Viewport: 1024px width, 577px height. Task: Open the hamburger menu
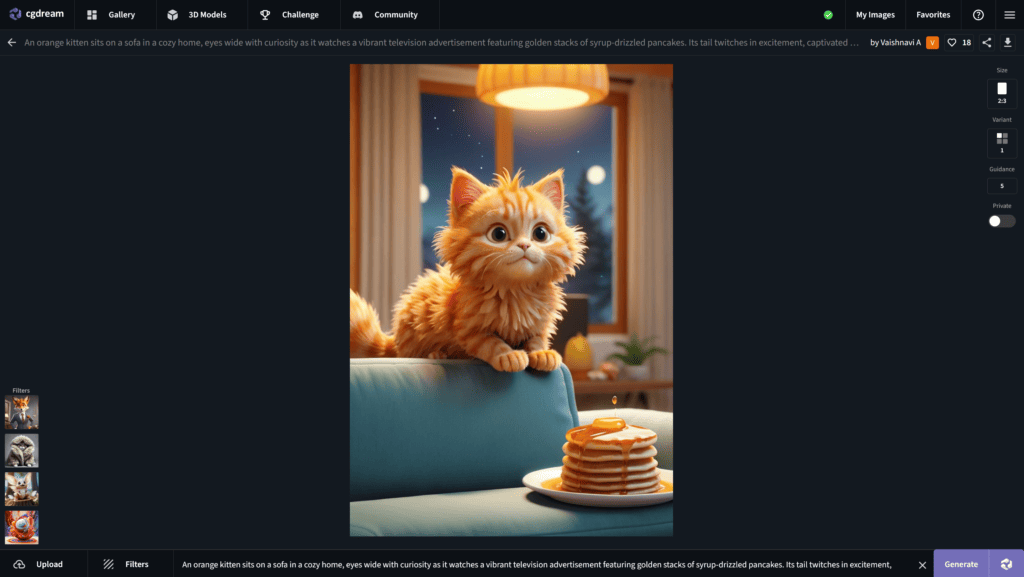(x=1009, y=15)
